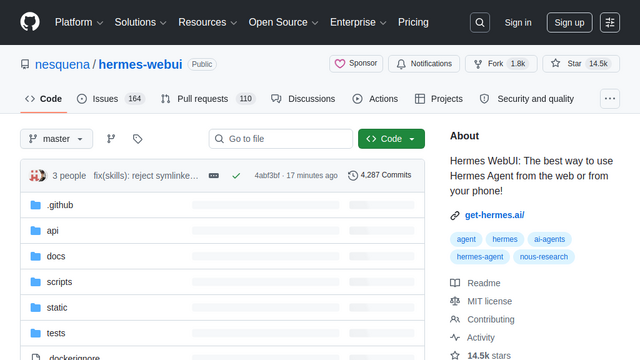Open the tags icon next to branches
Image resolution: width=640 pixels, height=360 pixels.
pos(138,139)
